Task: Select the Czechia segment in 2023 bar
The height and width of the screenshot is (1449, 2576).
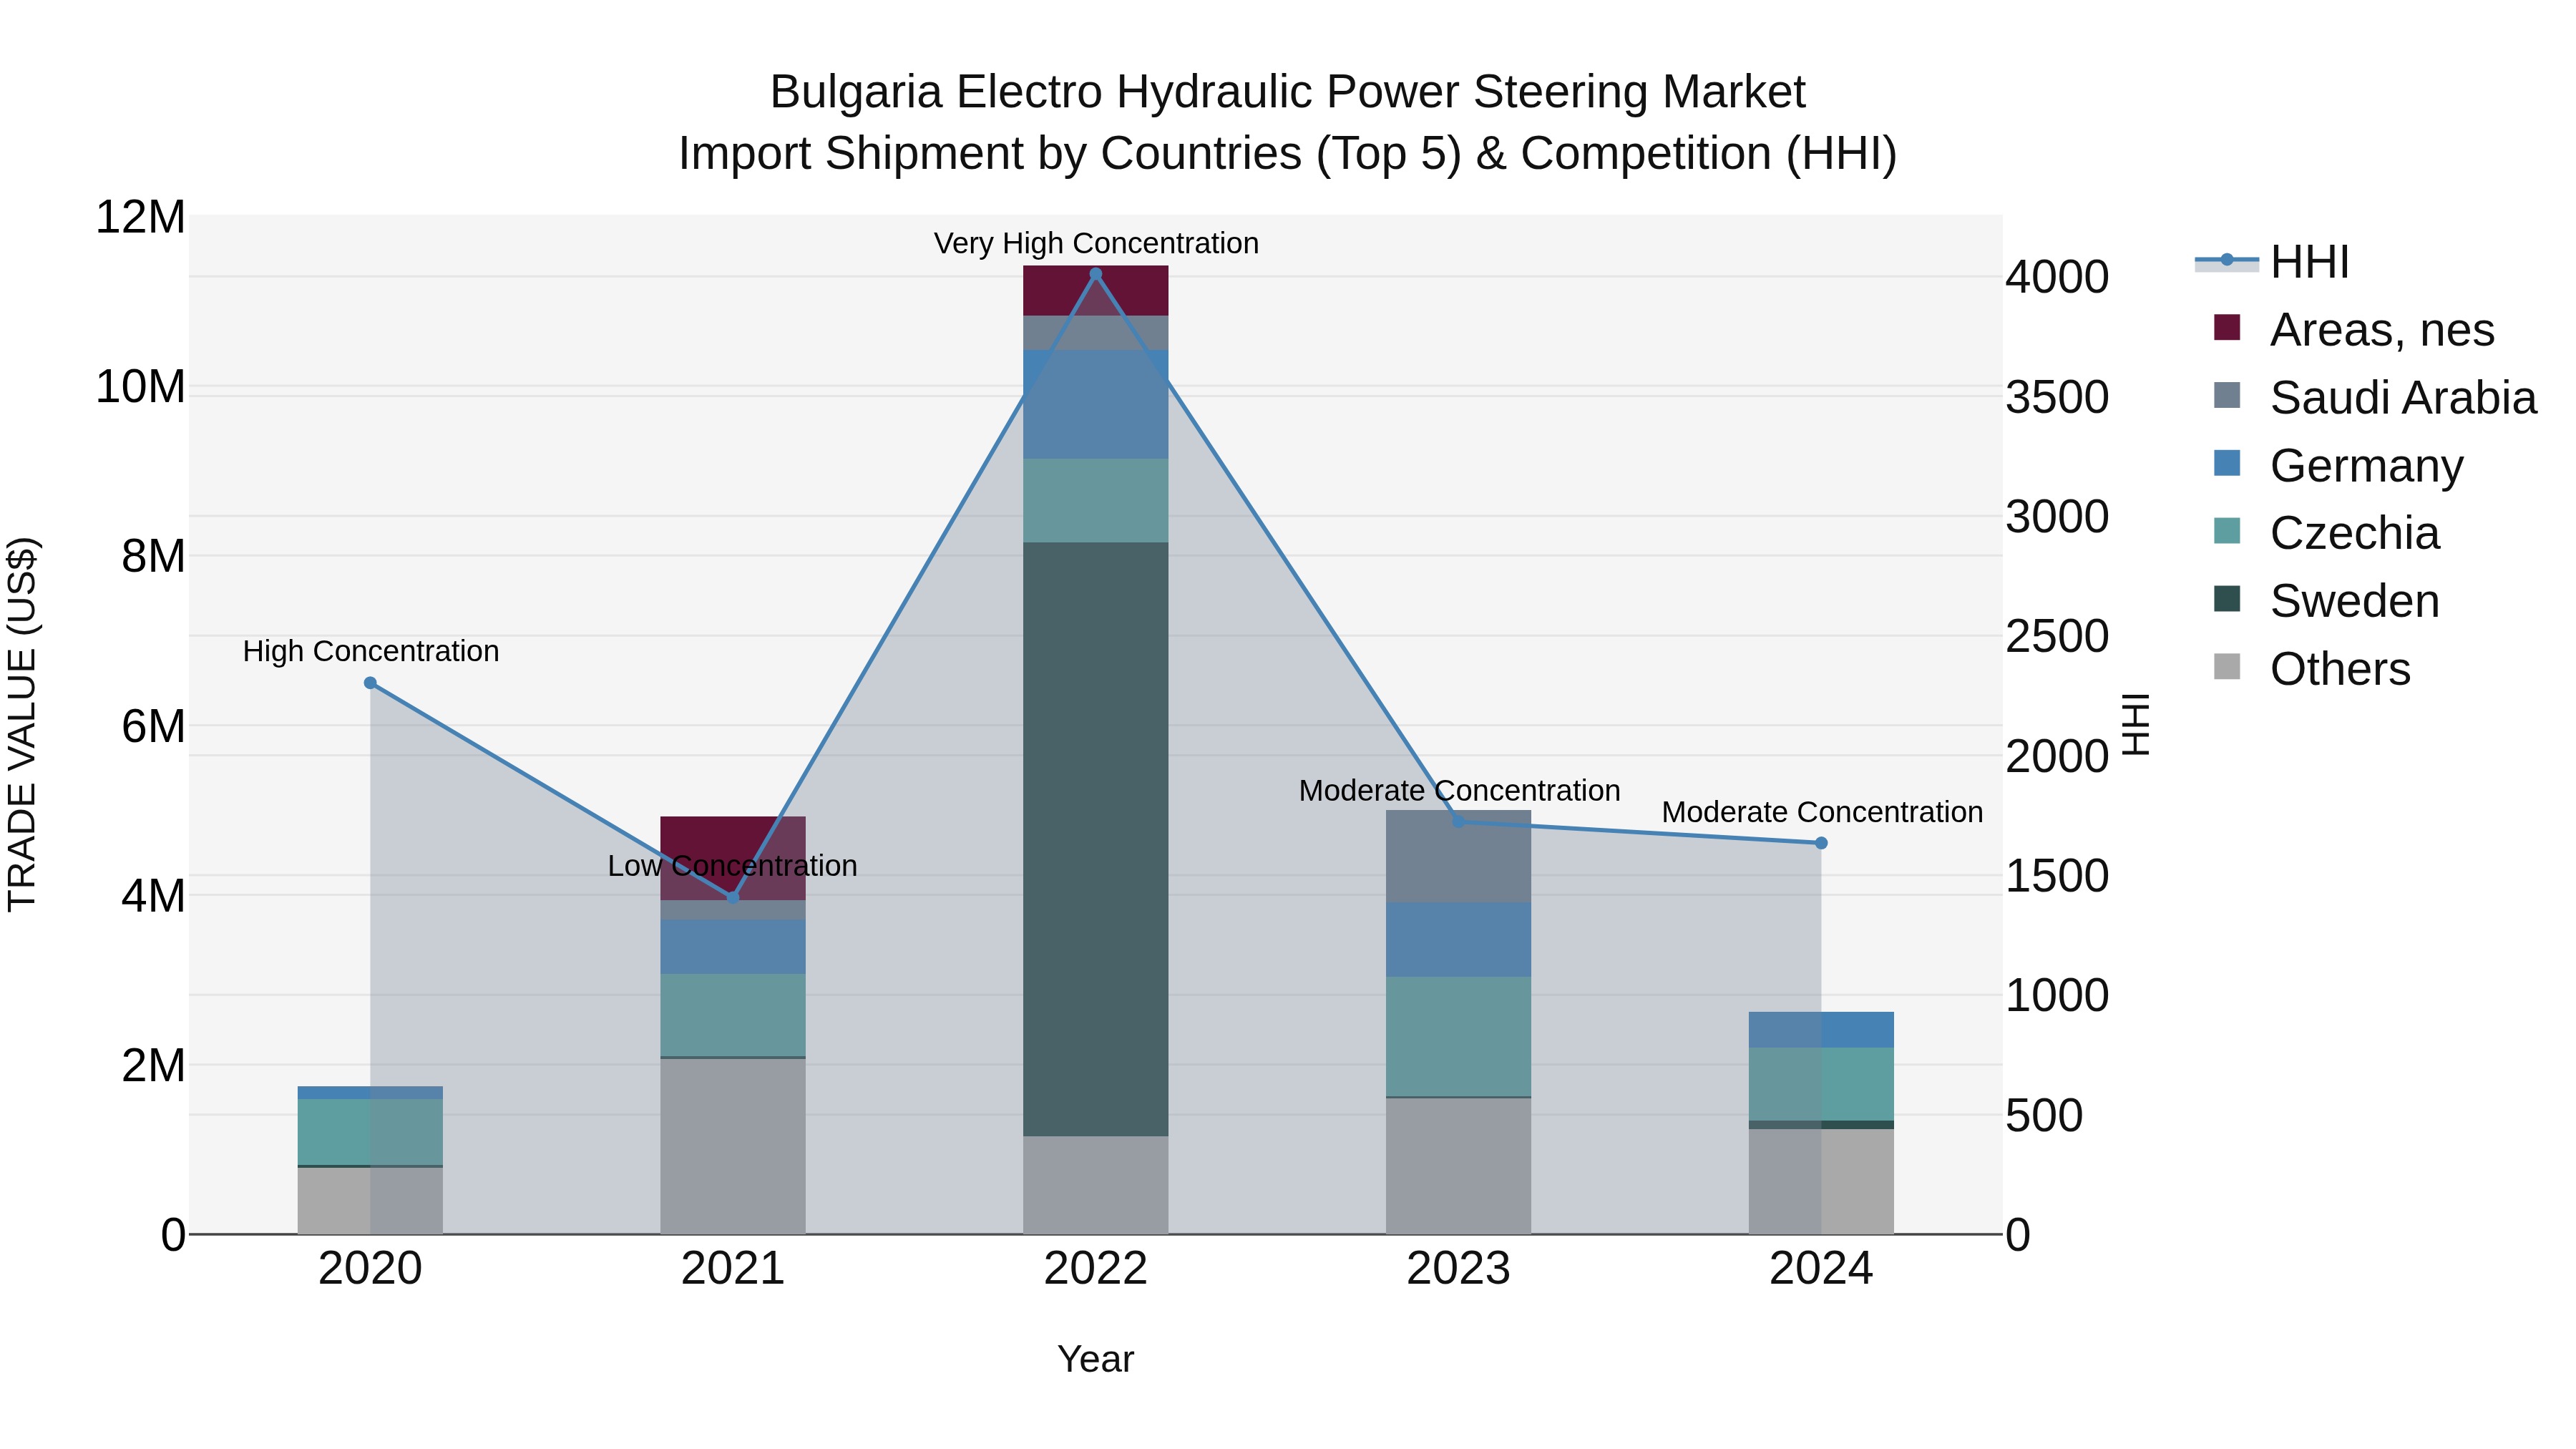Action: point(1458,1036)
